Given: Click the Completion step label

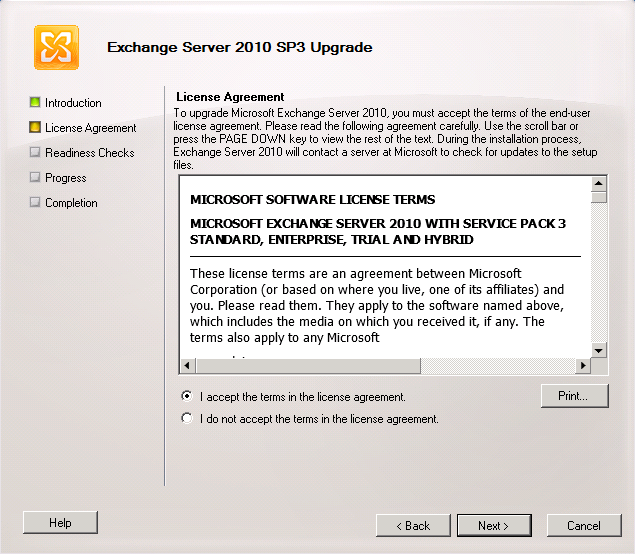Looking at the screenshot, I should [71, 203].
